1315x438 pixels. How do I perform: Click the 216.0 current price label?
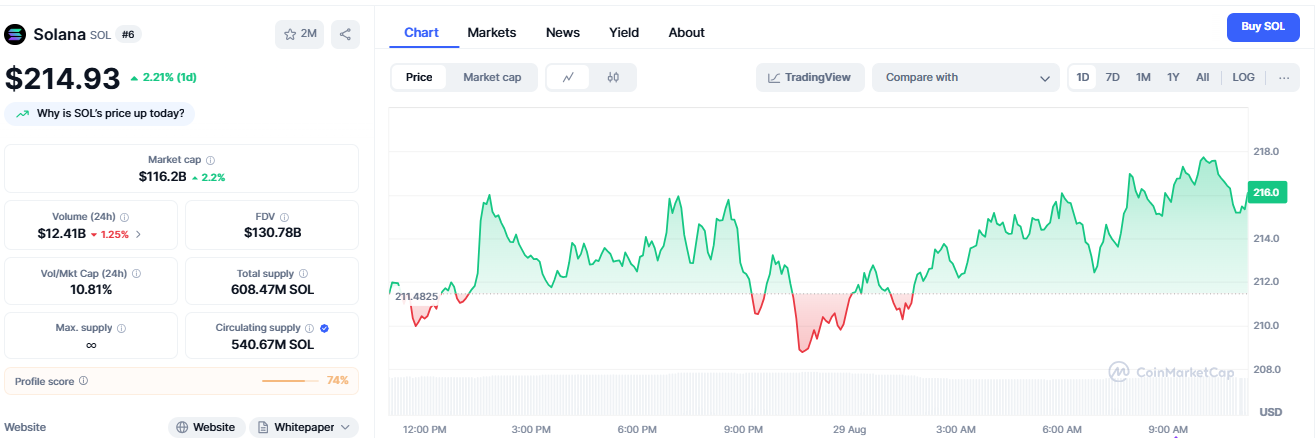click(x=1266, y=193)
